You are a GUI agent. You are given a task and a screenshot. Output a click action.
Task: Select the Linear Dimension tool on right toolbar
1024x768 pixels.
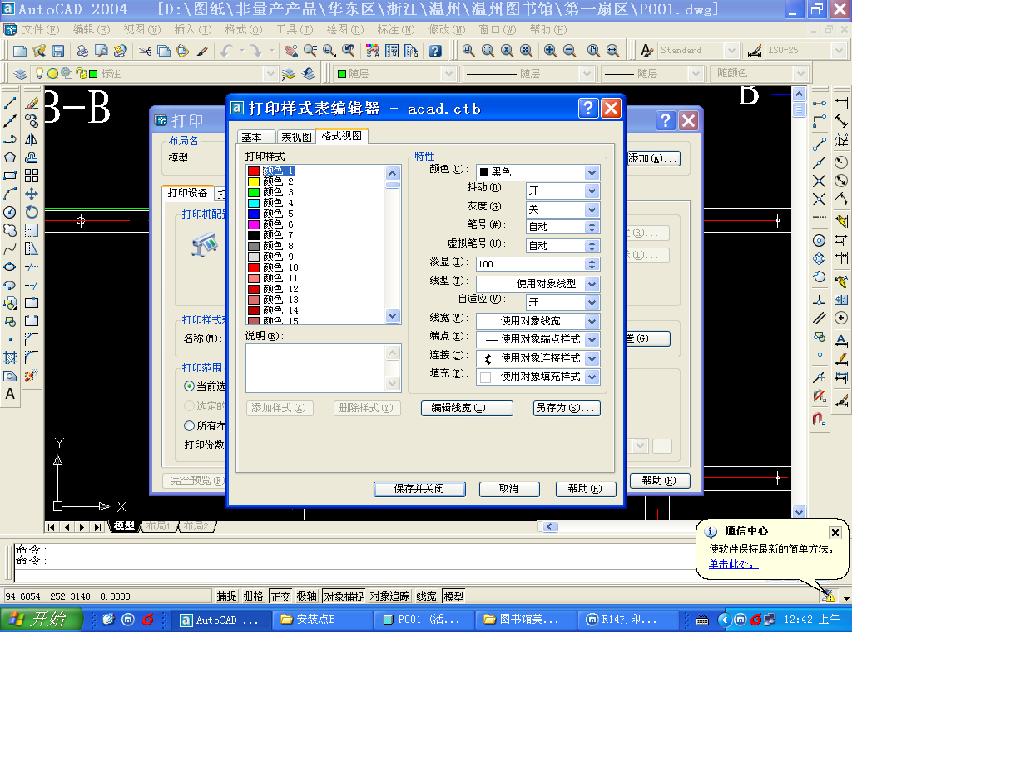click(842, 103)
